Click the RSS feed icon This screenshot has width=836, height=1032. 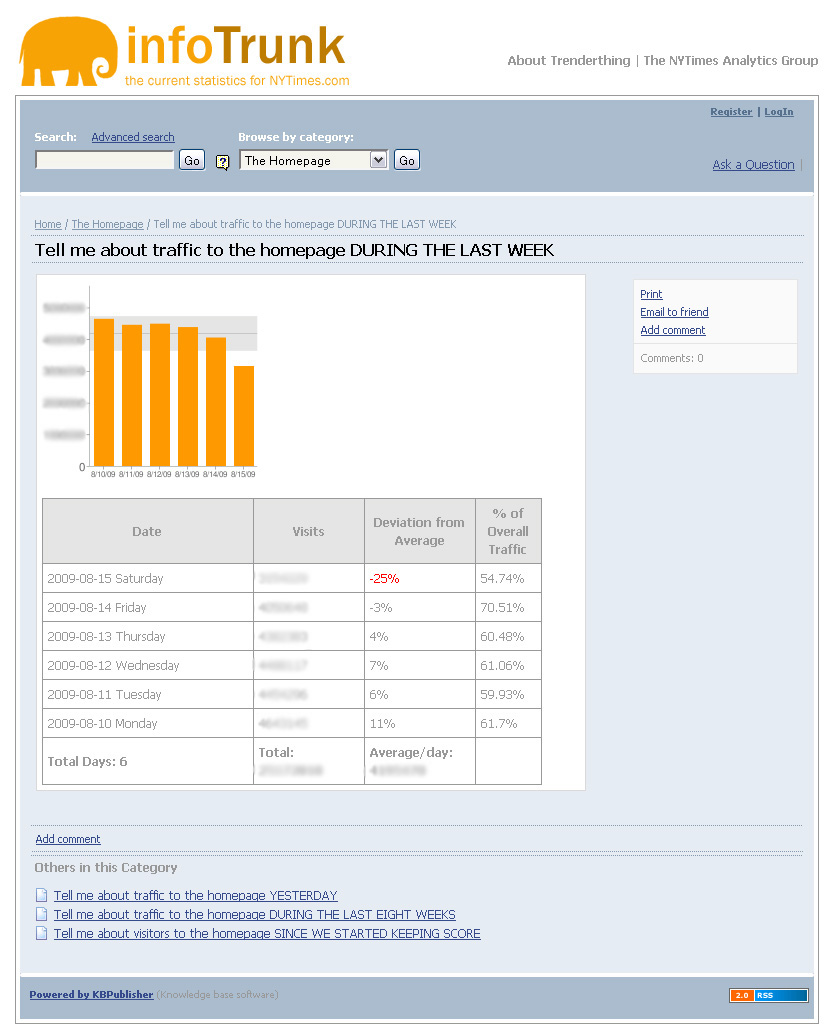[x=781, y=994]
